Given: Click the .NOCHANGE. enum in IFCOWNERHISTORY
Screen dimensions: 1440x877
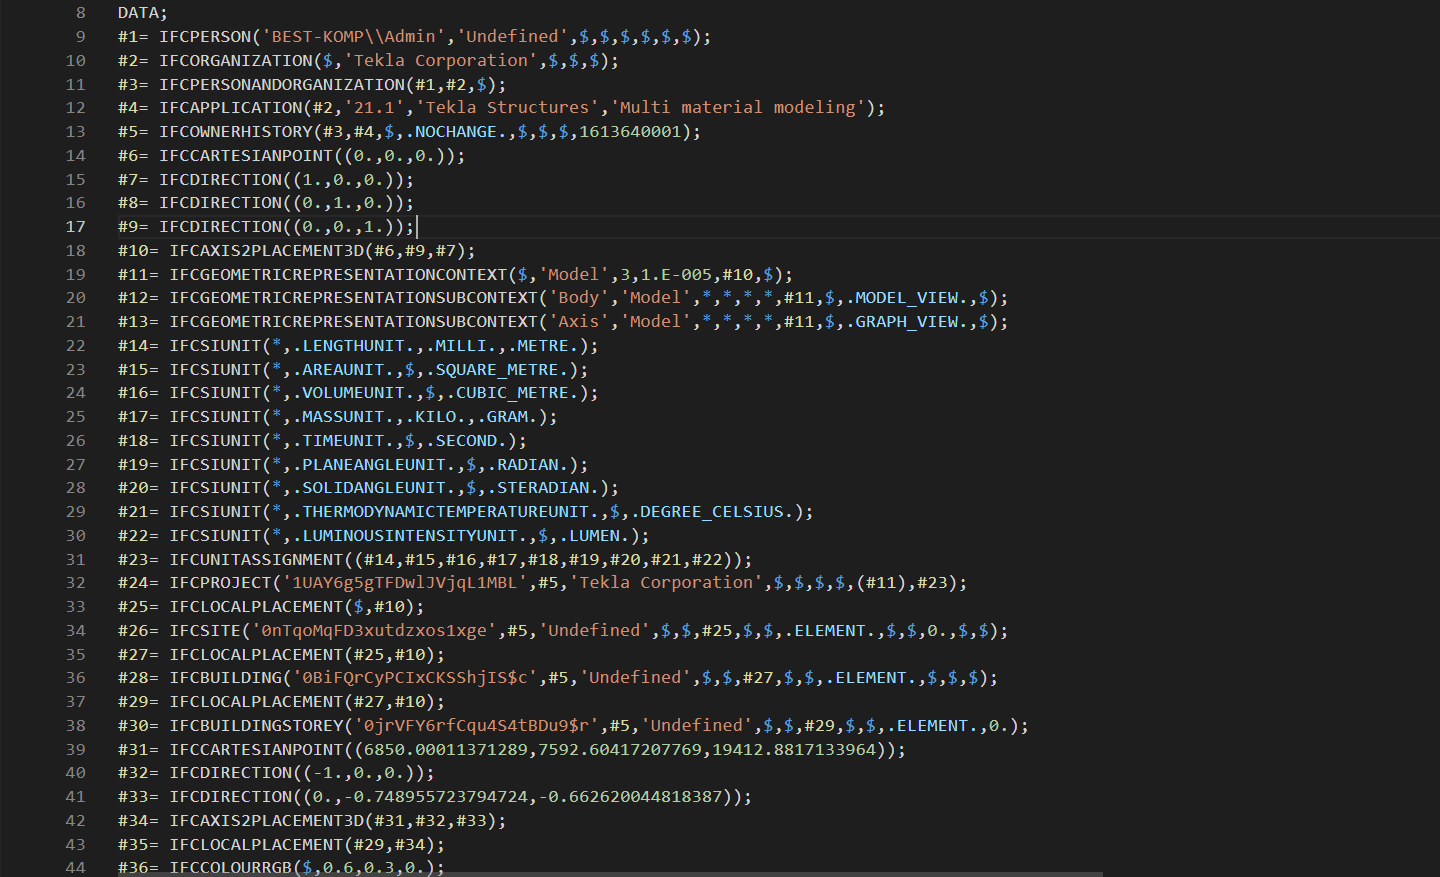Looking at the screenshot, I should pos(456,132).
